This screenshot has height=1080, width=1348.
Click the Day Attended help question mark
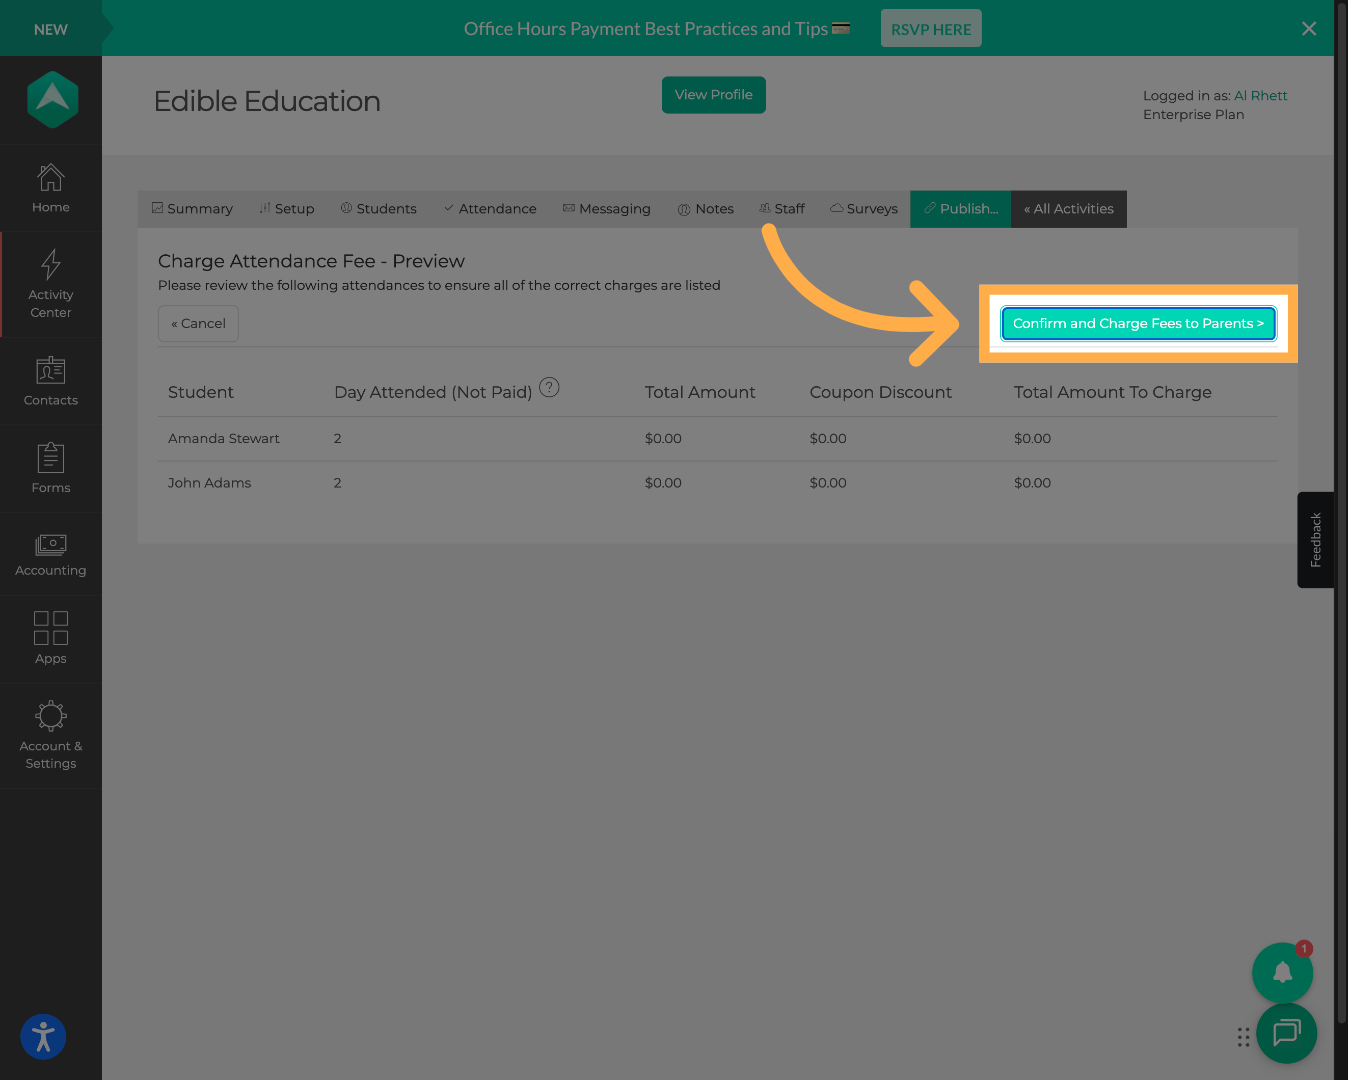[x=549, y=387]
